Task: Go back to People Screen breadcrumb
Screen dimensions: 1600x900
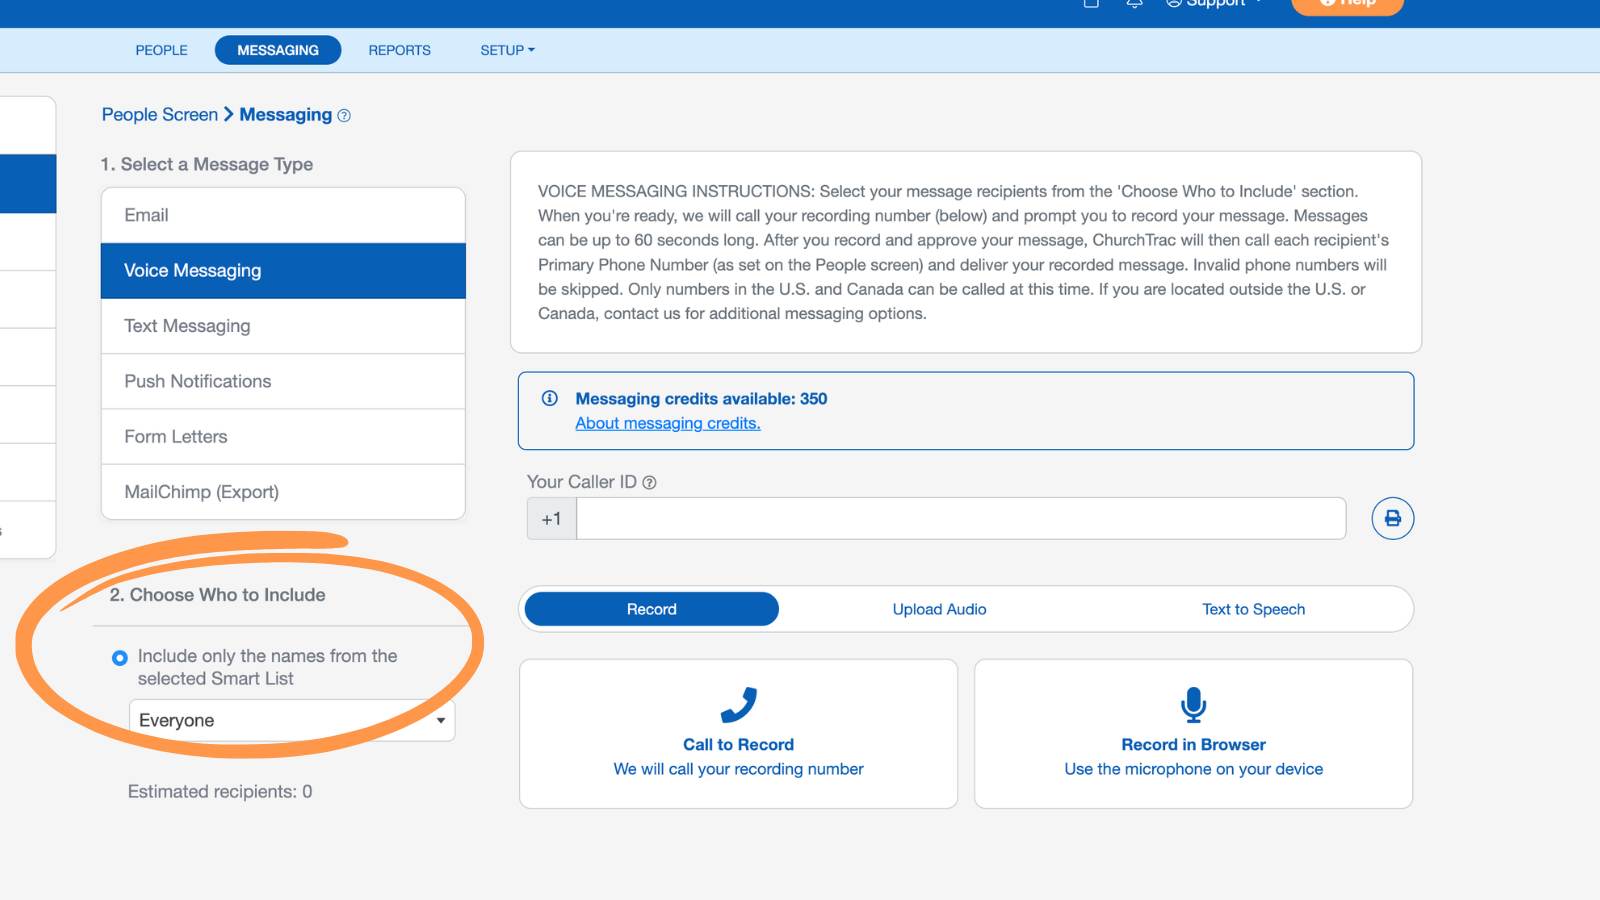Action: click(159, 114)
